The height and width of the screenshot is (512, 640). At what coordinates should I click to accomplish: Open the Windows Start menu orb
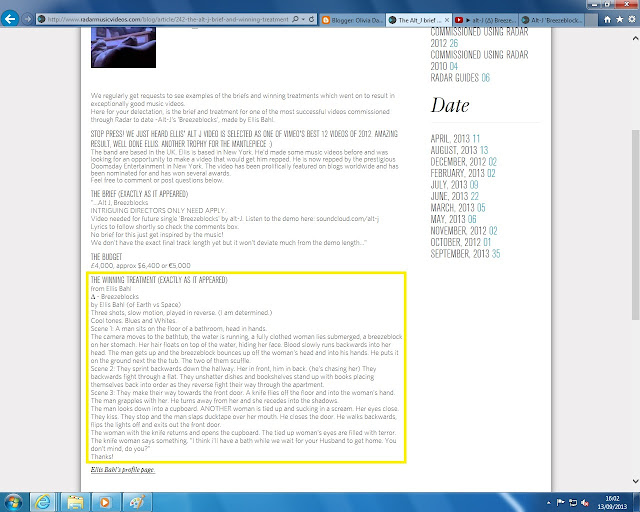(x=13, y=502)
